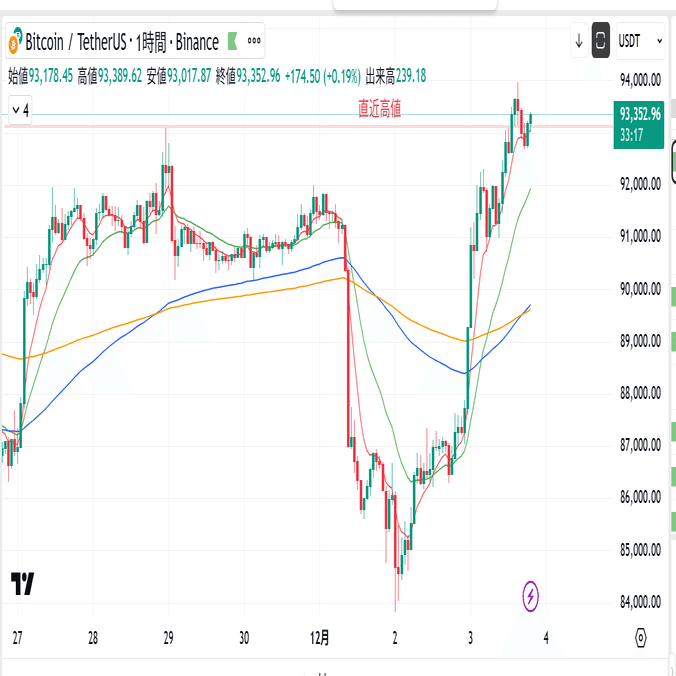This screenshot has width=676, height=676.
Task: Click the 12月 date label on time axis
Action: [321, 637]
